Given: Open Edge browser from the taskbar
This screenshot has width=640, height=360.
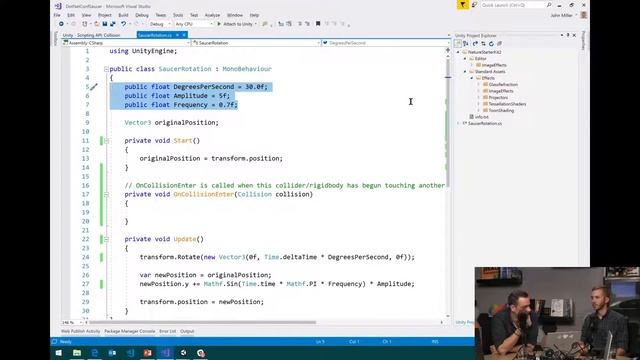Looking at the screenshot, I should coord(95,353).
